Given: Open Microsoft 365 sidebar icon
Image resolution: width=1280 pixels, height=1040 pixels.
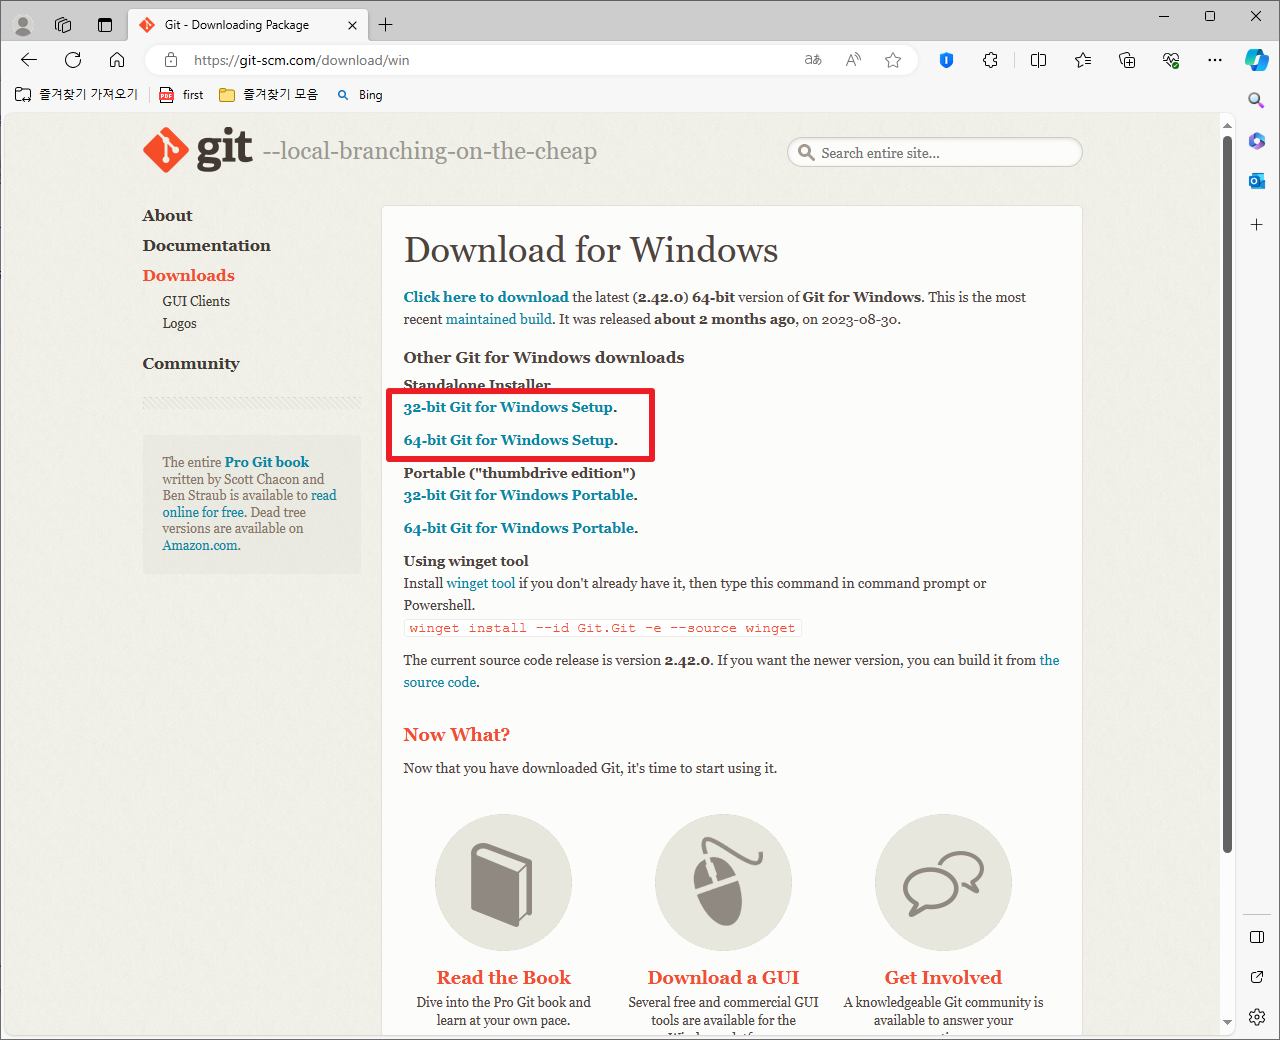Looking at the screenshot, I should [x=1257, y=141].
